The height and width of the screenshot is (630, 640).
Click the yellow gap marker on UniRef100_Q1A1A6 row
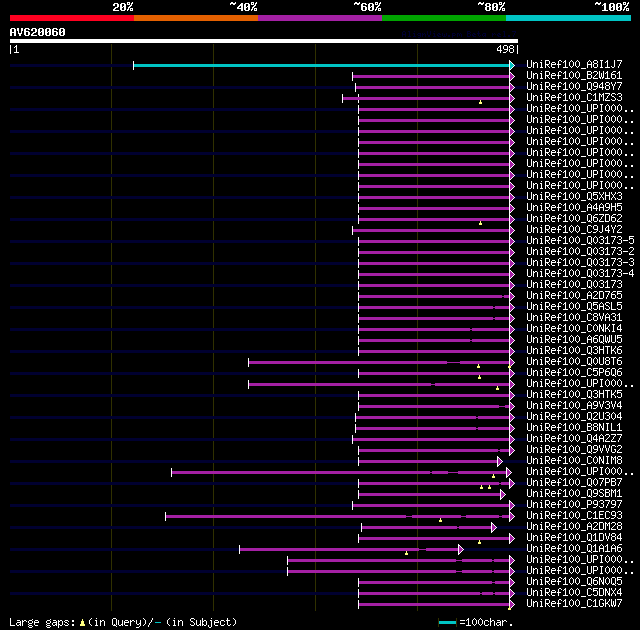click(407, 553)
